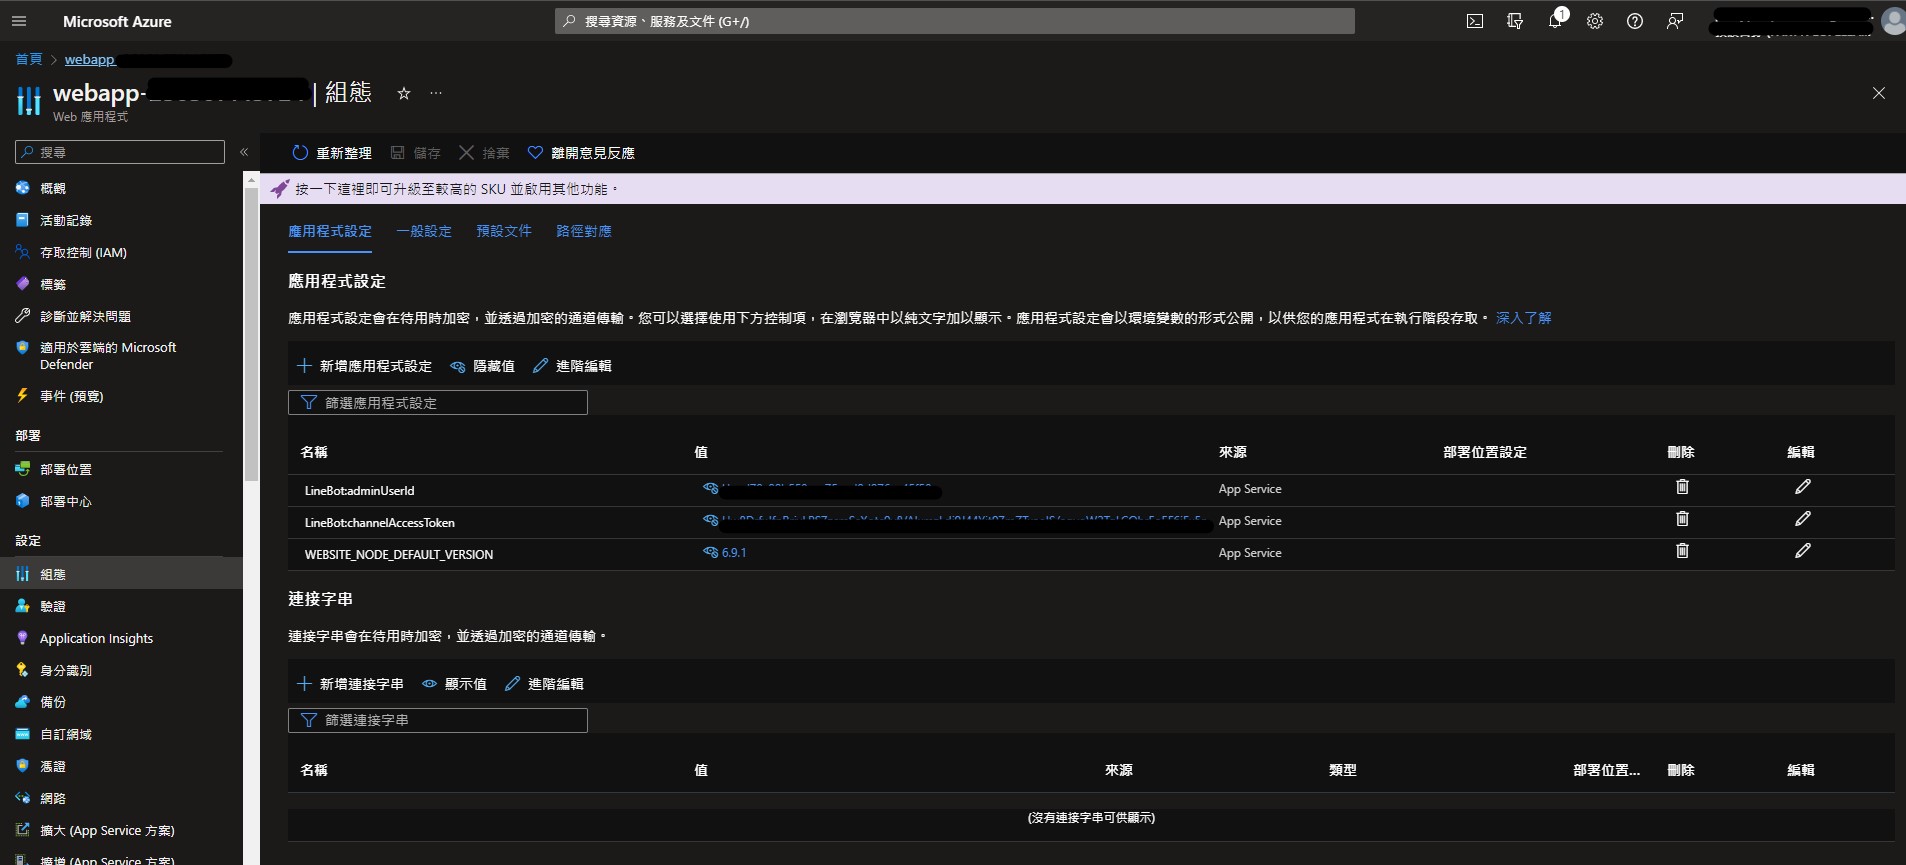Close the 組態 blade with the X

click(1879, 93)
